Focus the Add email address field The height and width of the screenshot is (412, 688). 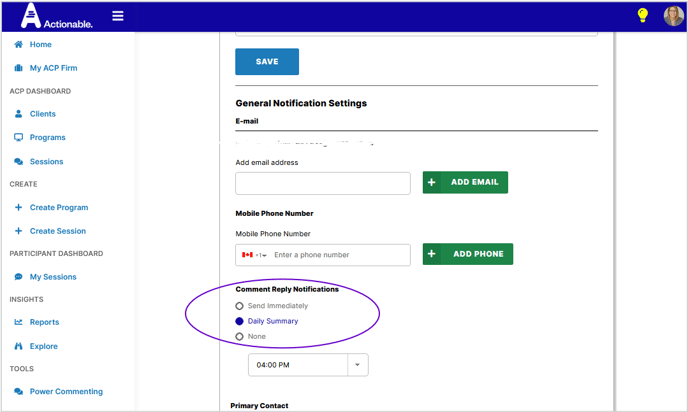point(322,183)
